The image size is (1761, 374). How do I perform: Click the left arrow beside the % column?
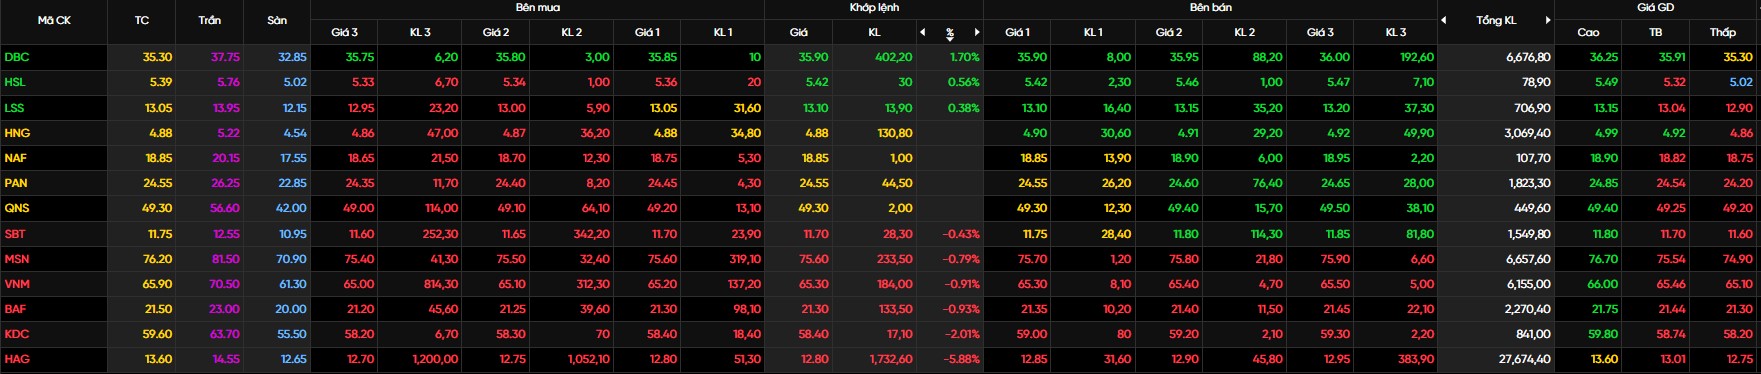point(923,32)
